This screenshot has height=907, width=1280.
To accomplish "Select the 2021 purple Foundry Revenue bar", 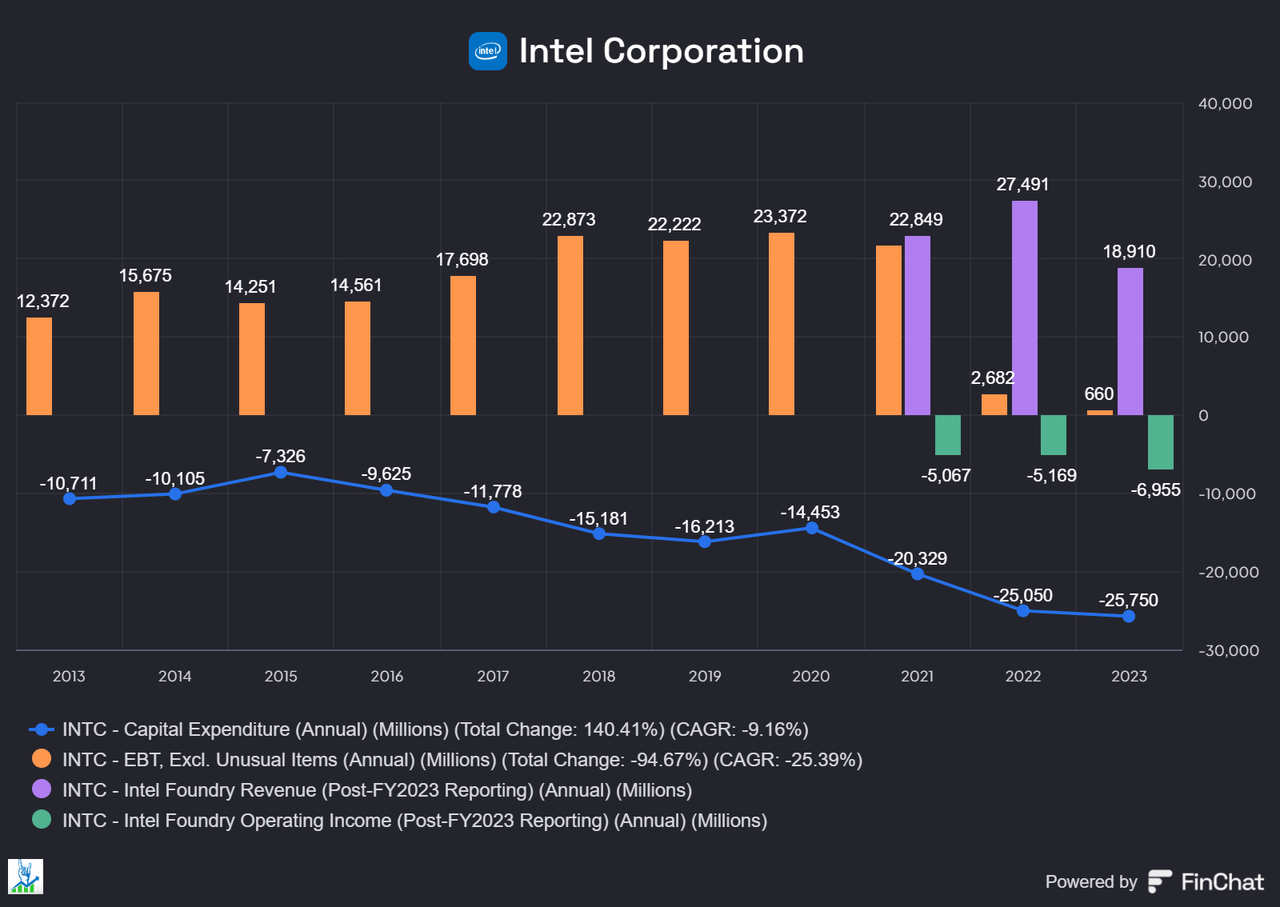I will 917,326.
